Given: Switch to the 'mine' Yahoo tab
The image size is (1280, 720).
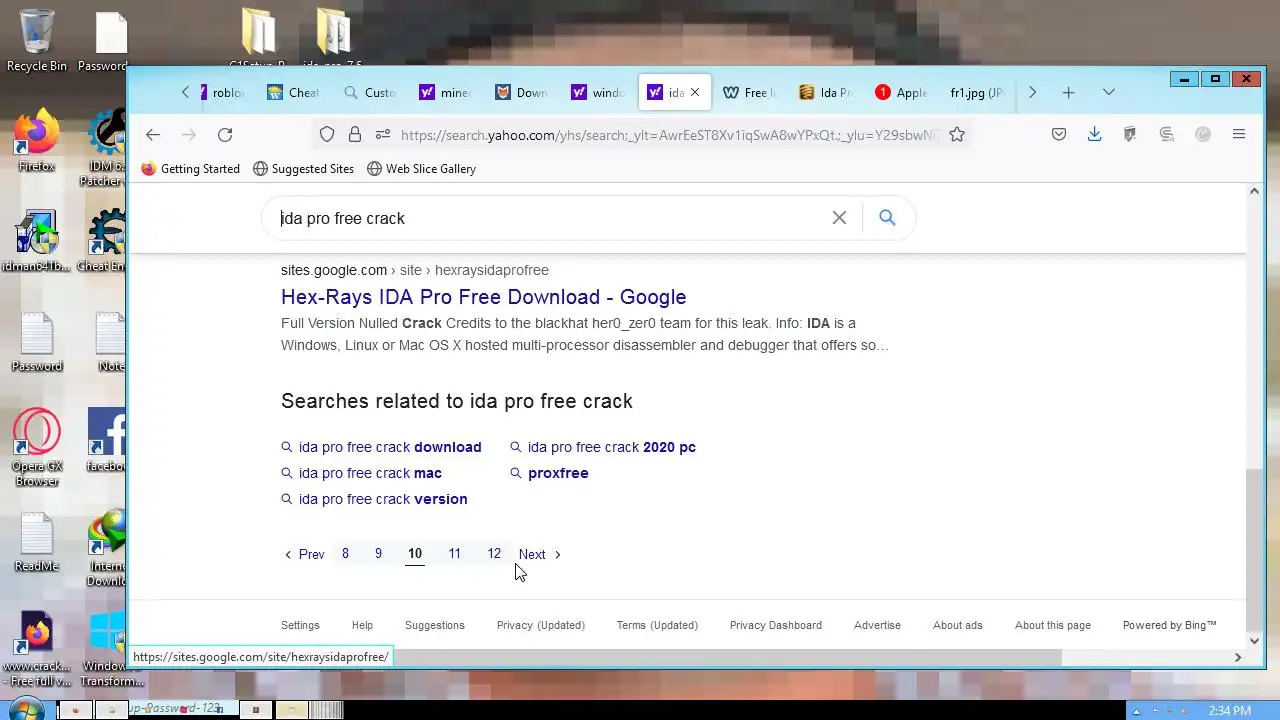Looking at the screenshot, I should click(x=446, y=93).
